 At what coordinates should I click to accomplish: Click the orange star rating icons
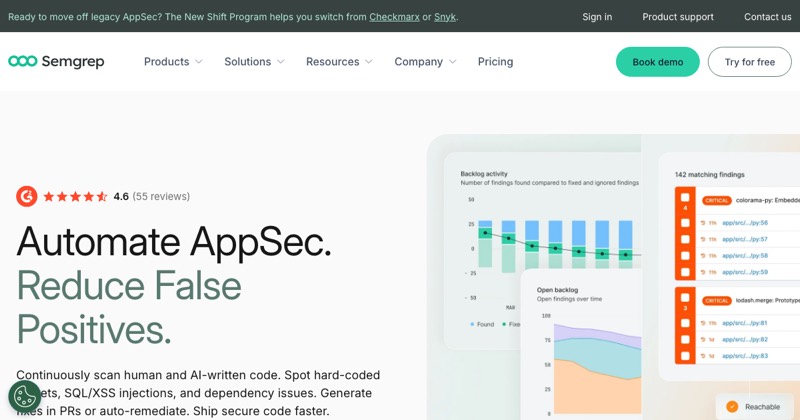tap(75, 196)
